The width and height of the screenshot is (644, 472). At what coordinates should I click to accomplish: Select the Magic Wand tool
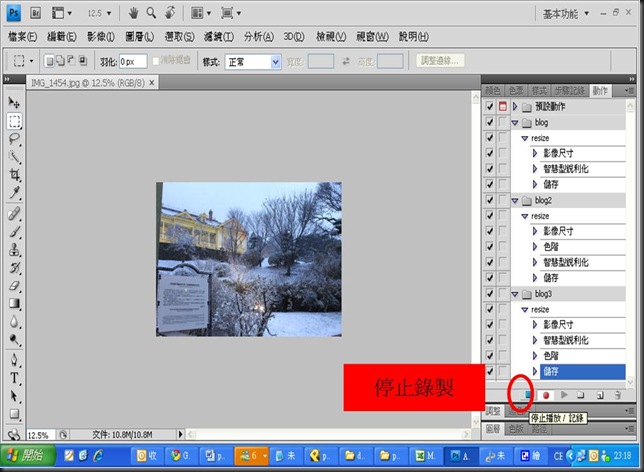[14, 157]
